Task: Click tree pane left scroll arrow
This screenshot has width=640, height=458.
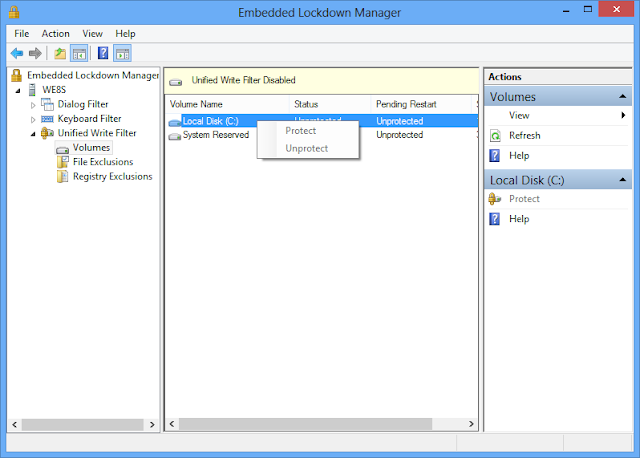Action: coord(14,425)
